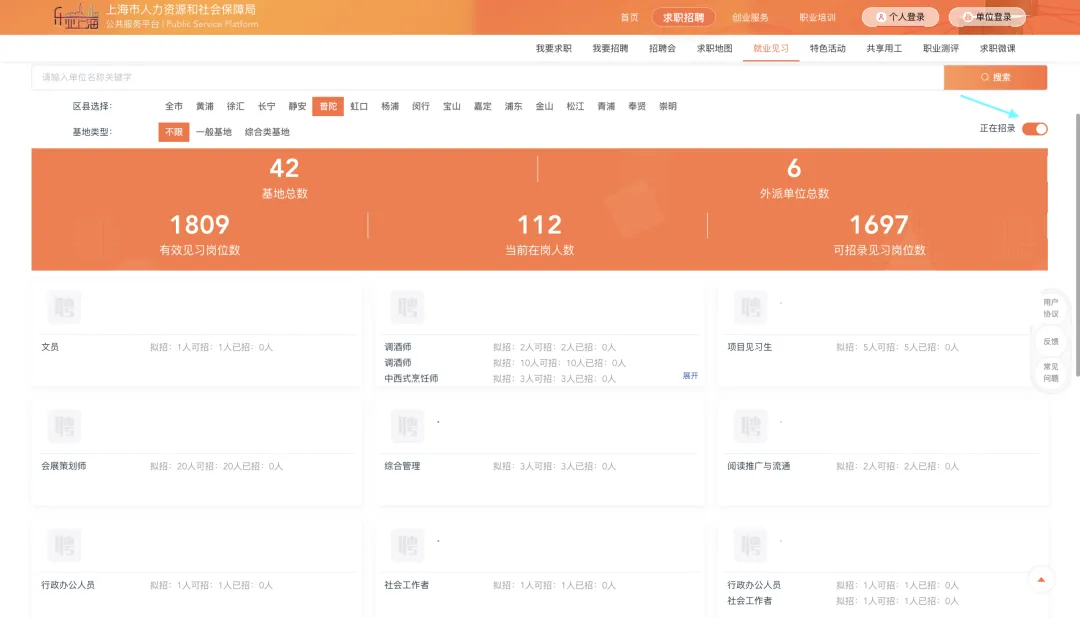The height and width of the screenshot is (618, 1080).
Task: Click the 乐业上海 platform logo
Action: [76, 17]
